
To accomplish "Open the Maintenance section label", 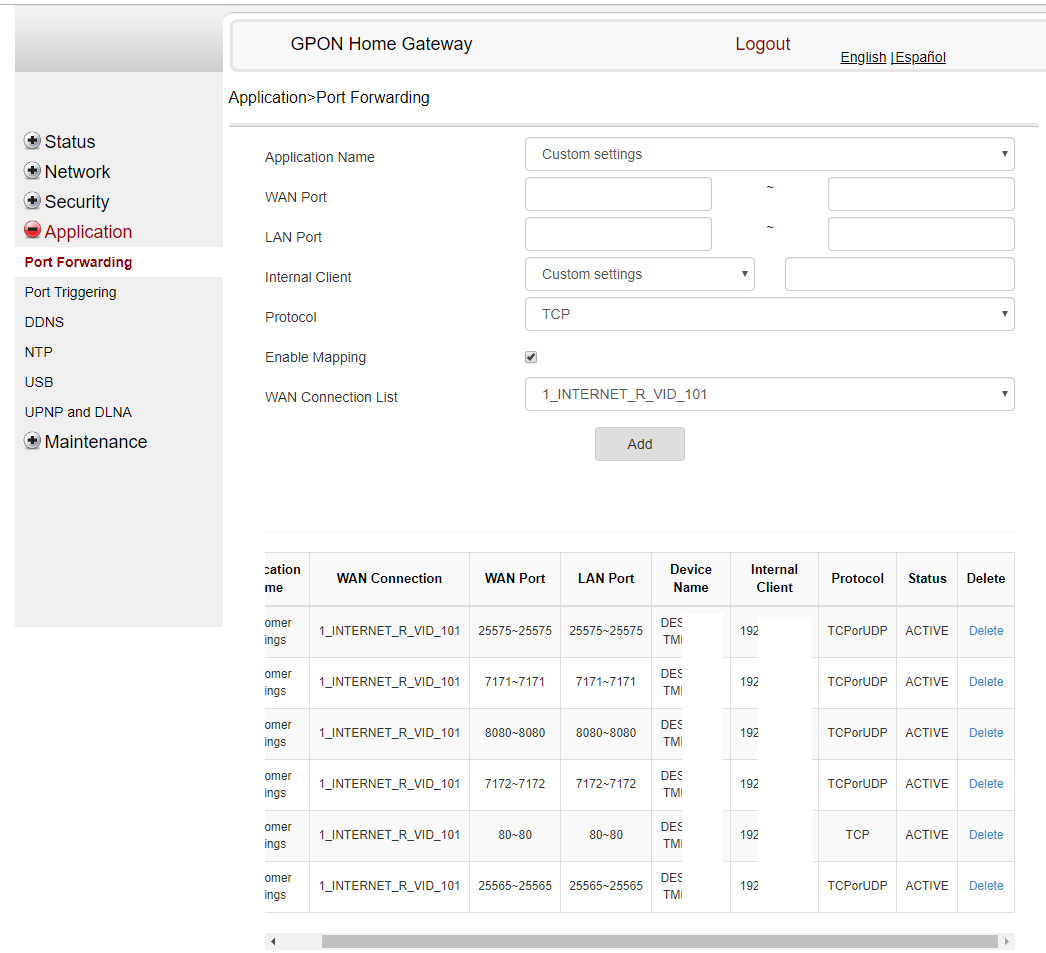I will 96,441.
